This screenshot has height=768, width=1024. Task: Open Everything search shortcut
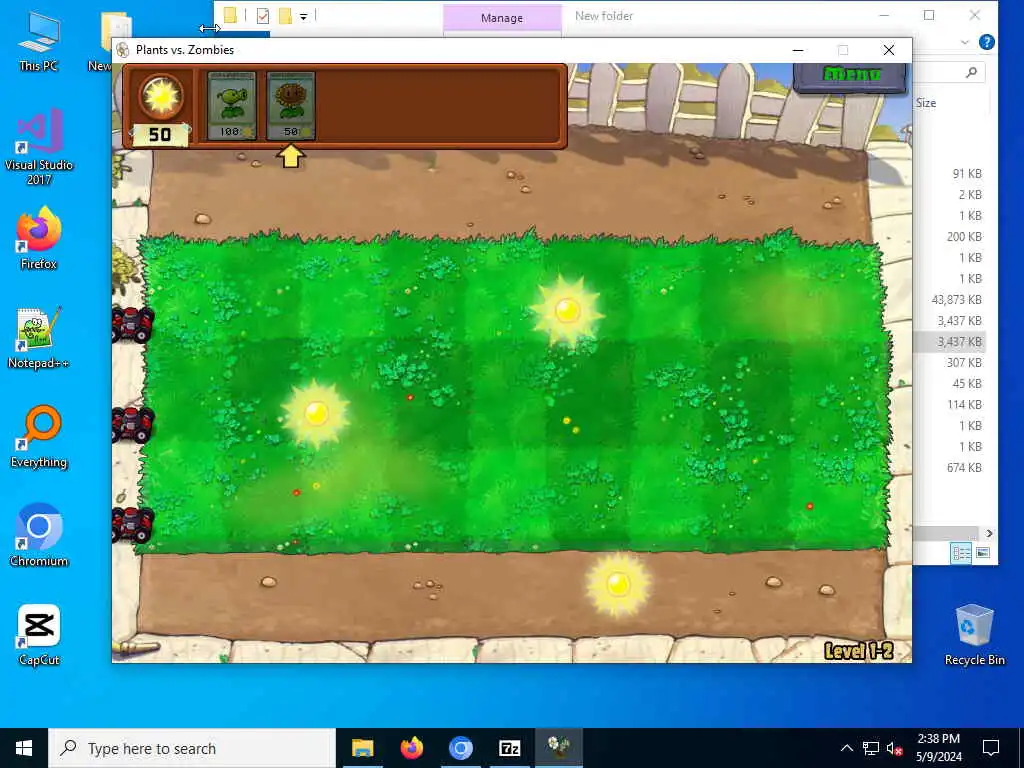pos(39,437)
